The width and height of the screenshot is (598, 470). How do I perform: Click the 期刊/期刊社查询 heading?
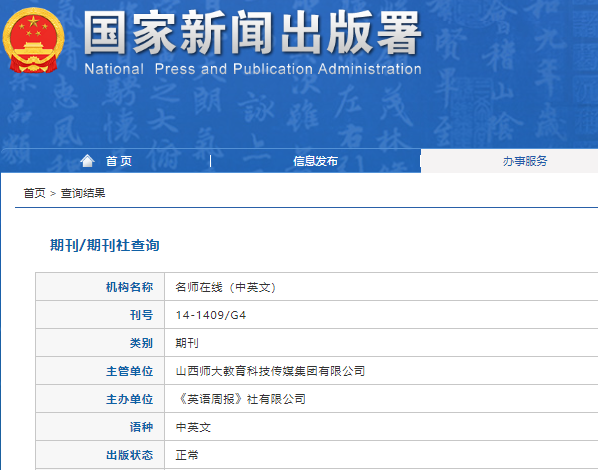(104, 245)
